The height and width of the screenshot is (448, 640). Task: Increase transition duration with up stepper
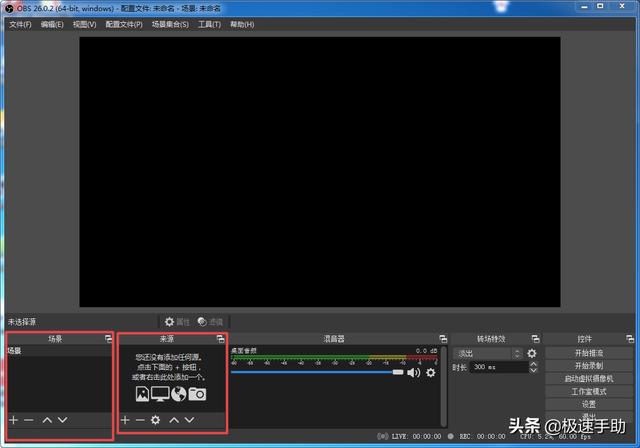(533, 364)
